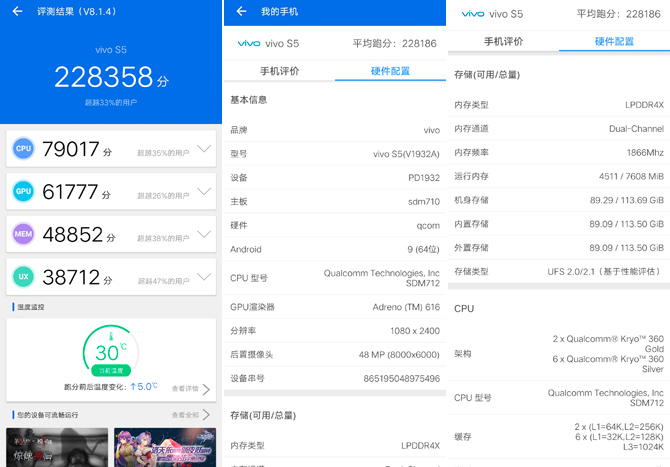Select the 主板 sdm710 row
Image resolution: width=670 pixels, height=467 pixels.
(x=335, y=202)
